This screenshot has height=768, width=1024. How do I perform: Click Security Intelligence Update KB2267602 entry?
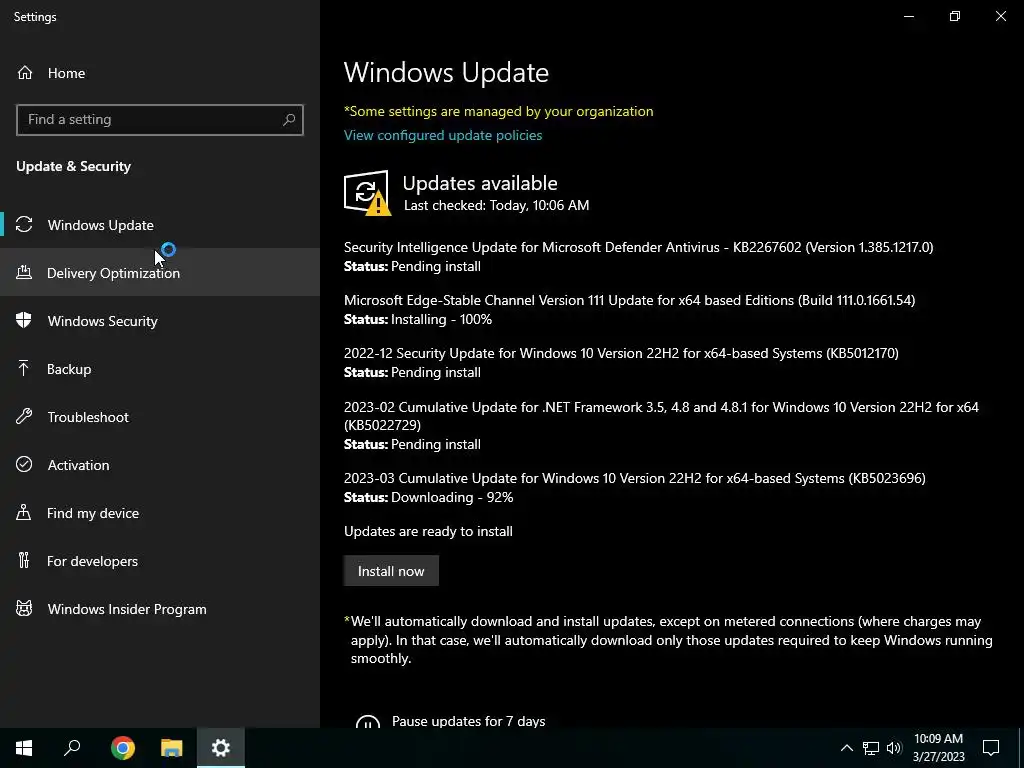(639, 248)
